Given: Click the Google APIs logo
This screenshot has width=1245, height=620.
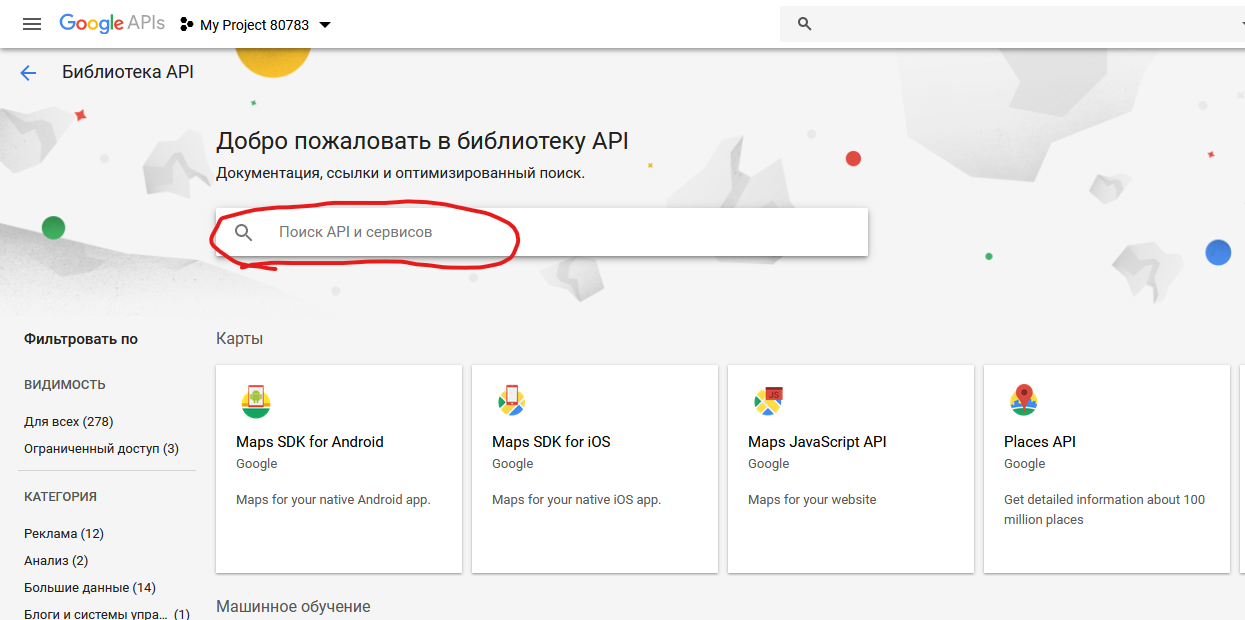Looking at the screenshot, I should pos(112,24).
